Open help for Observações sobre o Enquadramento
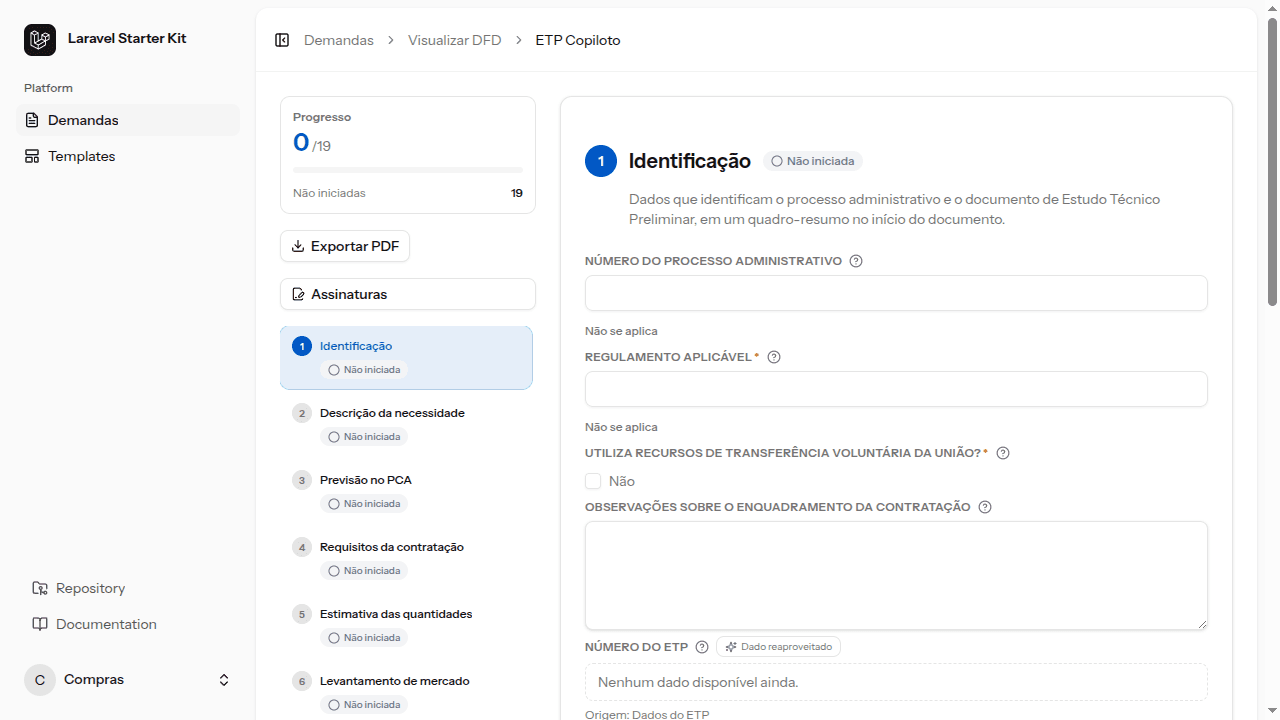This screenshot has height=720, width=1280. click(x=985, y=507)
